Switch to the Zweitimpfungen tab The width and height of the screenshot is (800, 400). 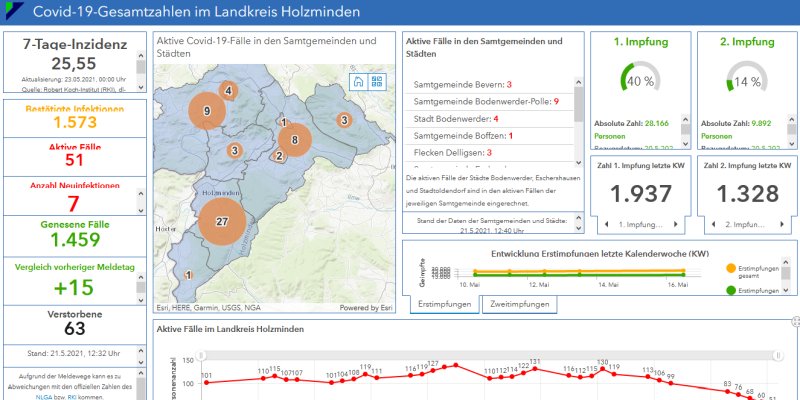519,304
